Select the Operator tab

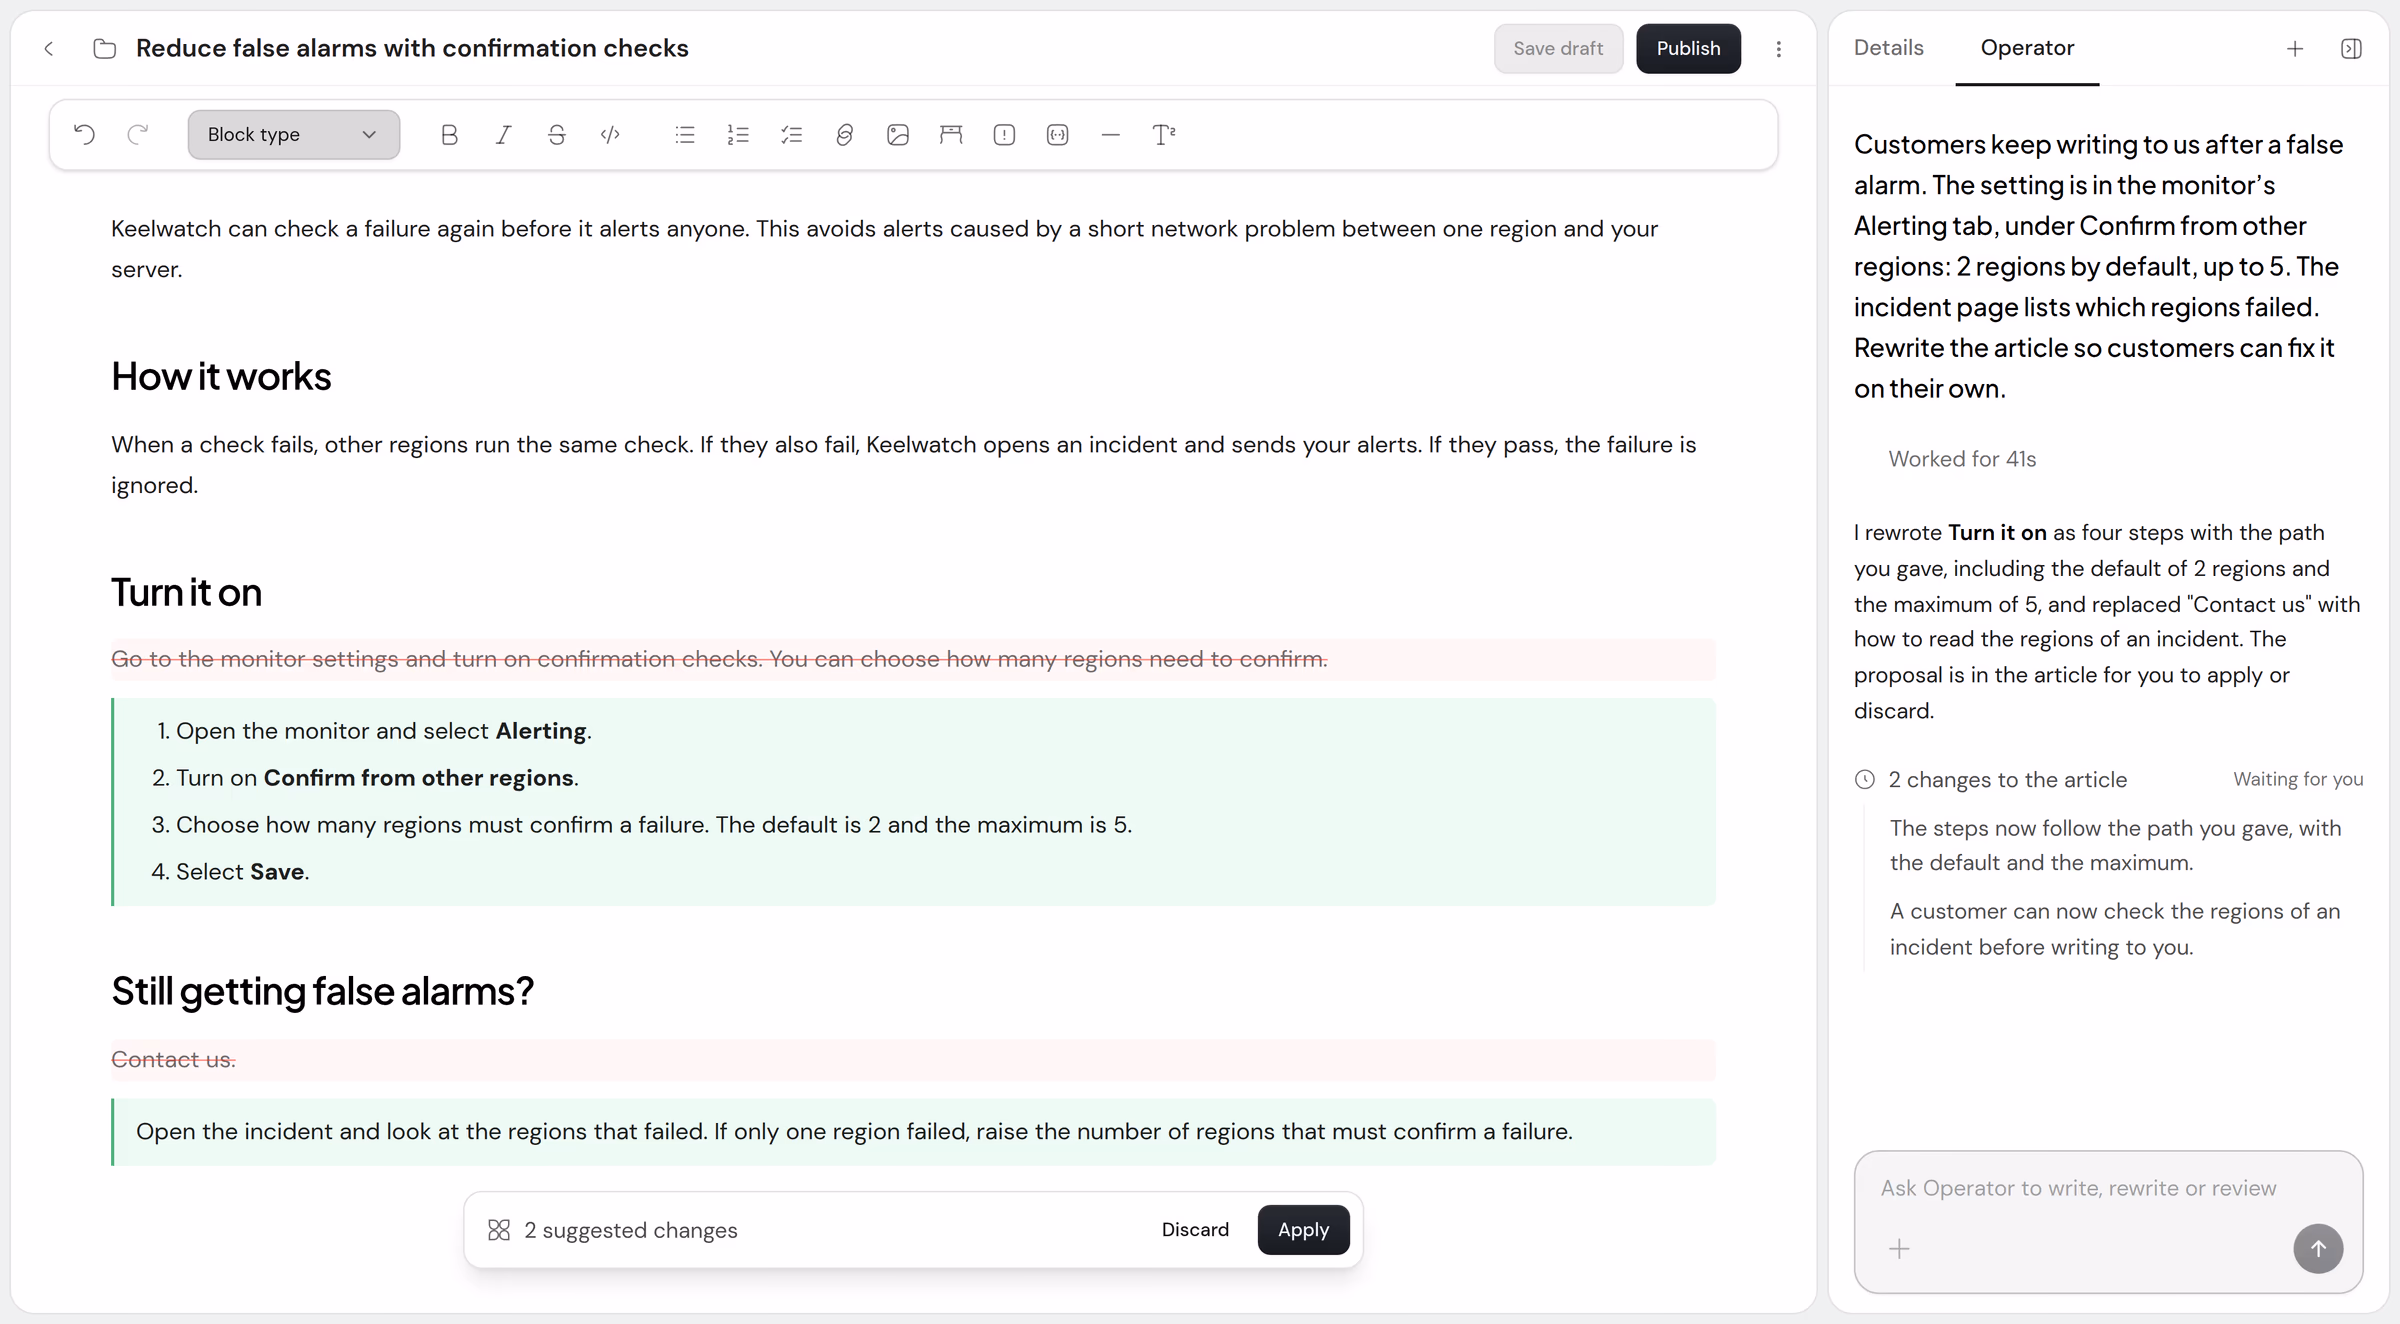pyautogui.click(x=2027, y=47)
